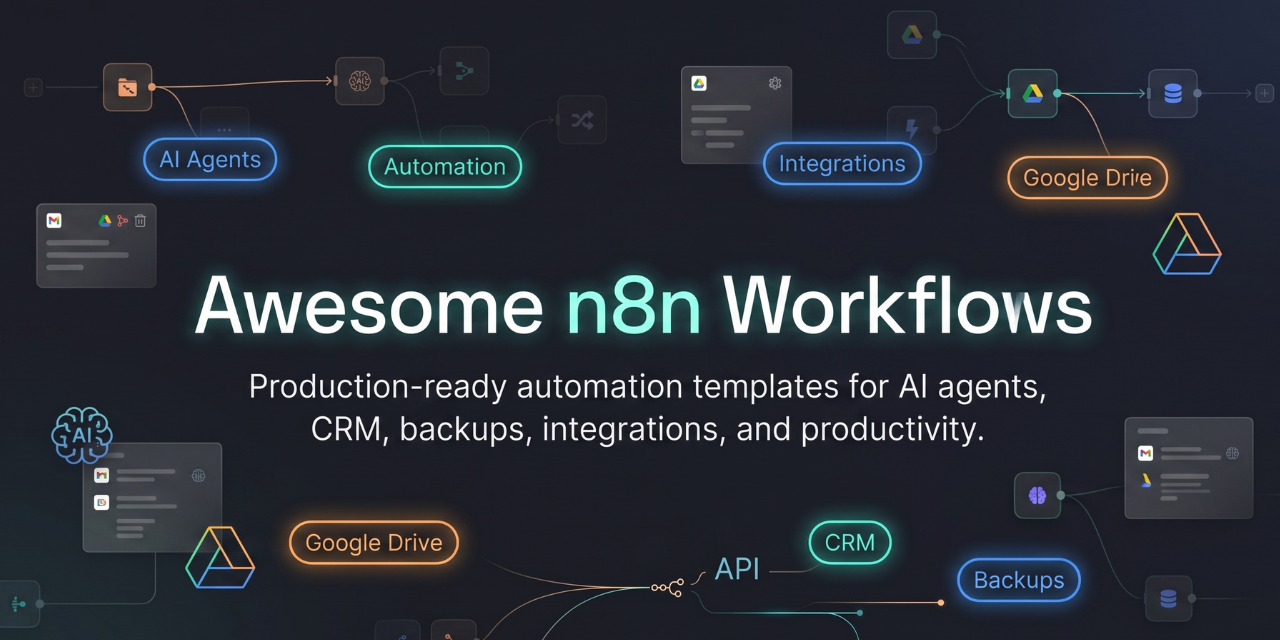
Task: Click the Google Ads icon in card beside purple brain
Action: click(1146, 480)
